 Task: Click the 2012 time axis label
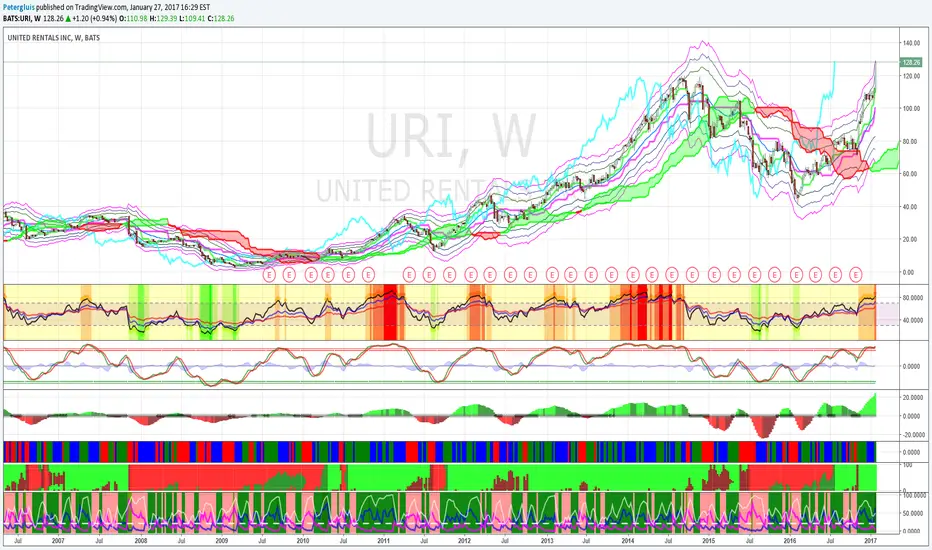click(464, 540)
